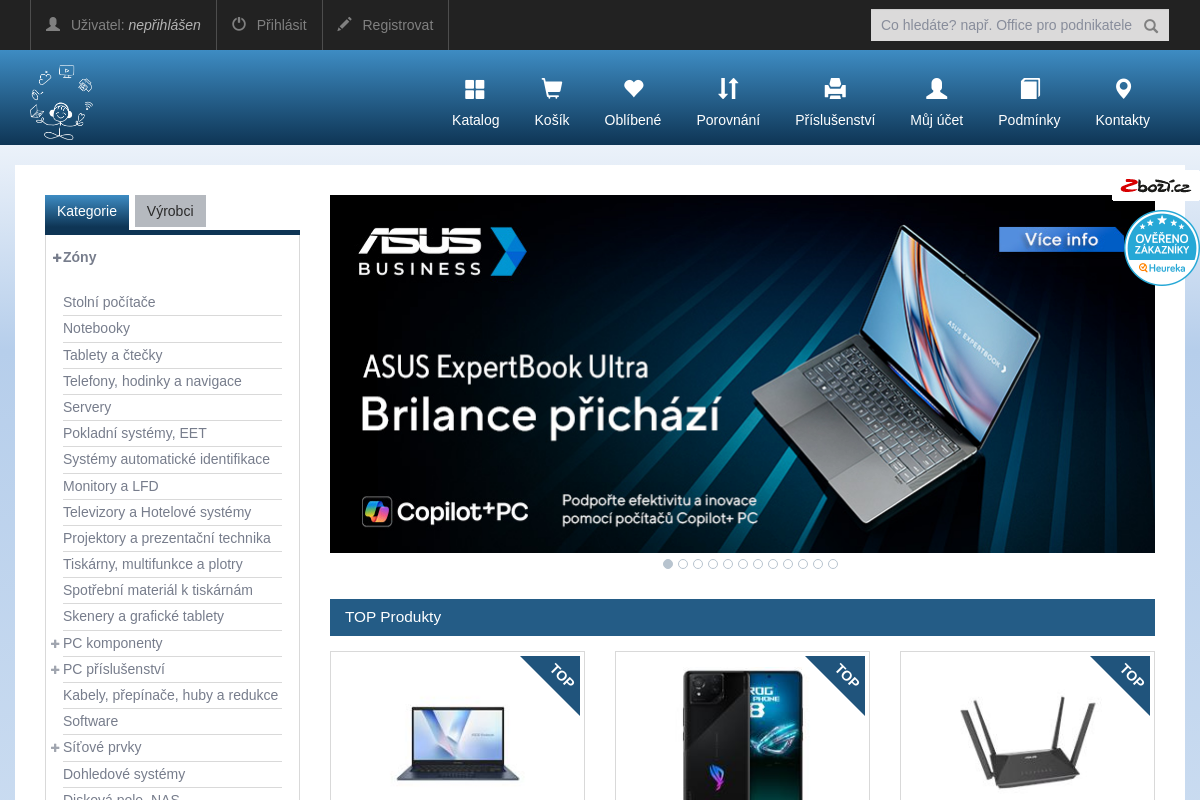Click the Oblíbené heart icon
Screen dimensions: 1200x800
(x=633, y=90)
